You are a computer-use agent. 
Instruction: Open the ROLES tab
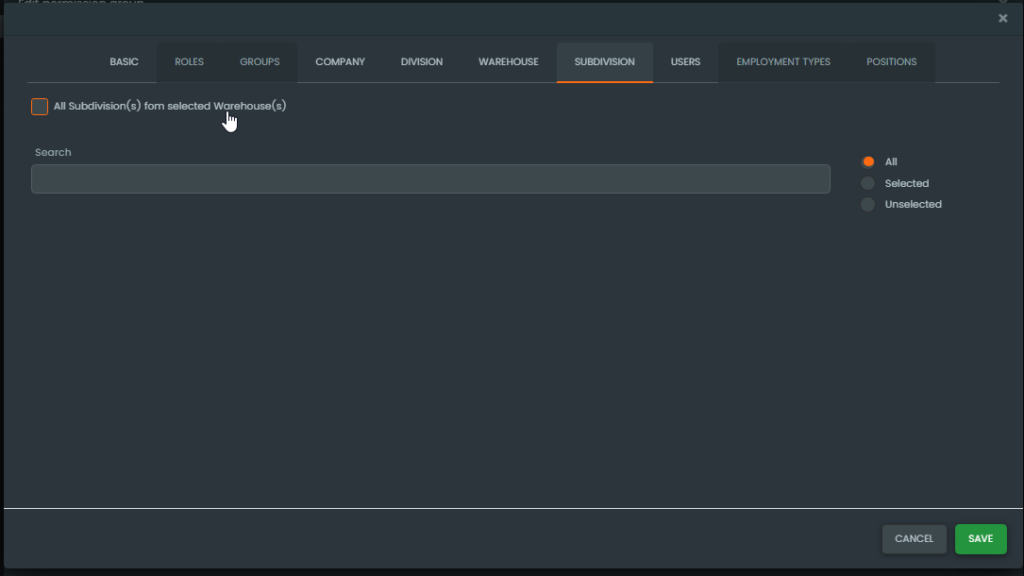(189, 62)
